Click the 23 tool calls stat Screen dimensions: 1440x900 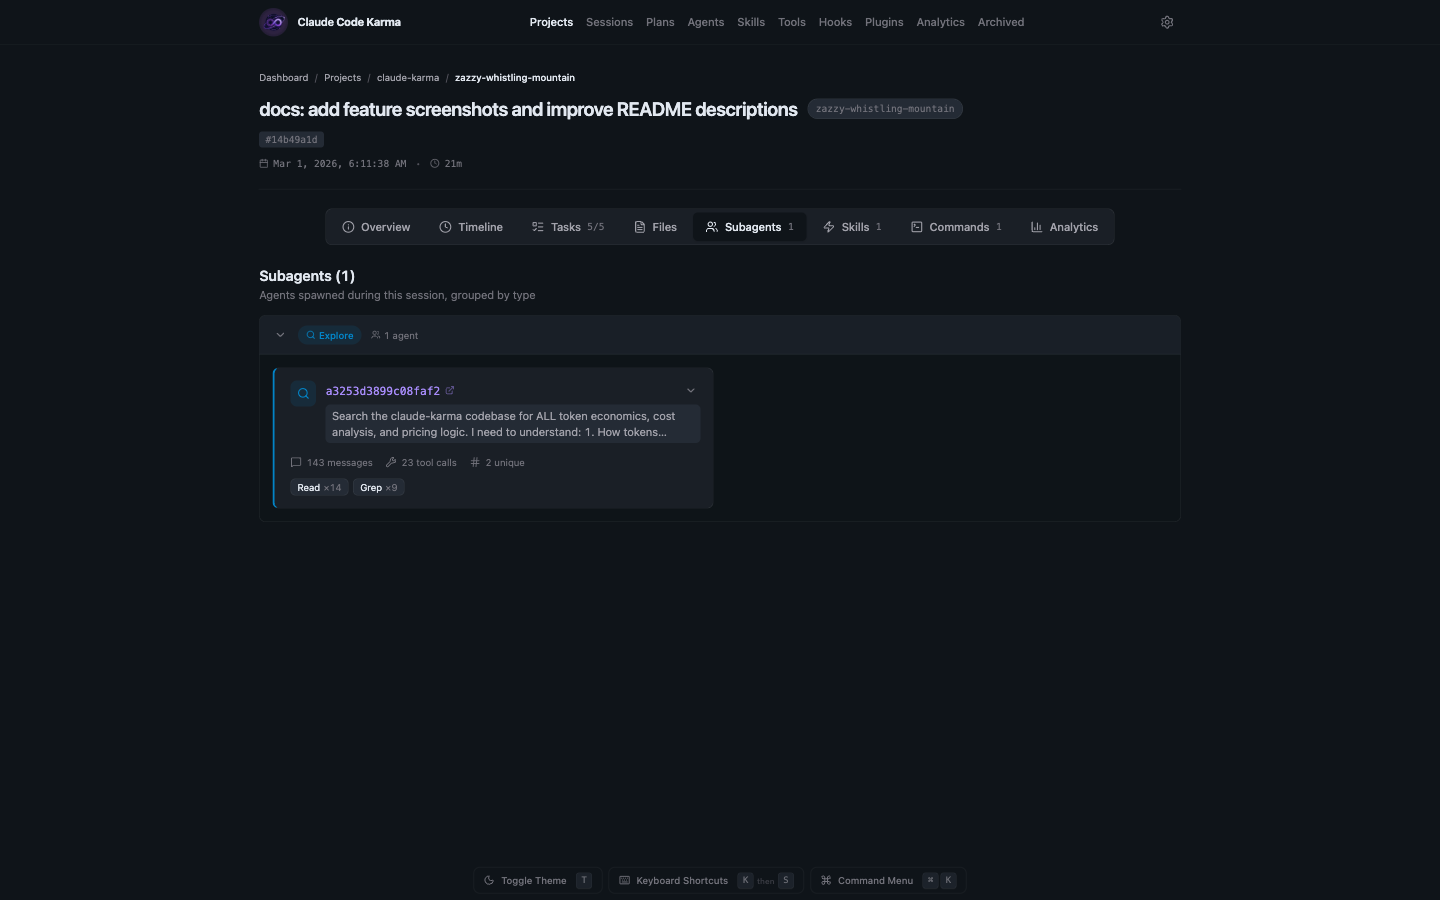click(x=421, y=463)
